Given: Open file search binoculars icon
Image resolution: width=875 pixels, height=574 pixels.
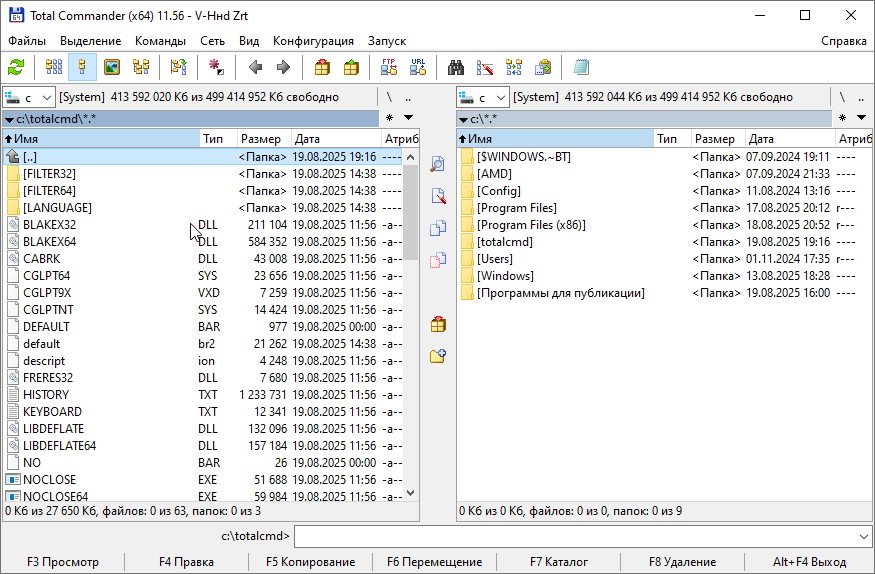Looking at the screenshot, I should [456, 67].
